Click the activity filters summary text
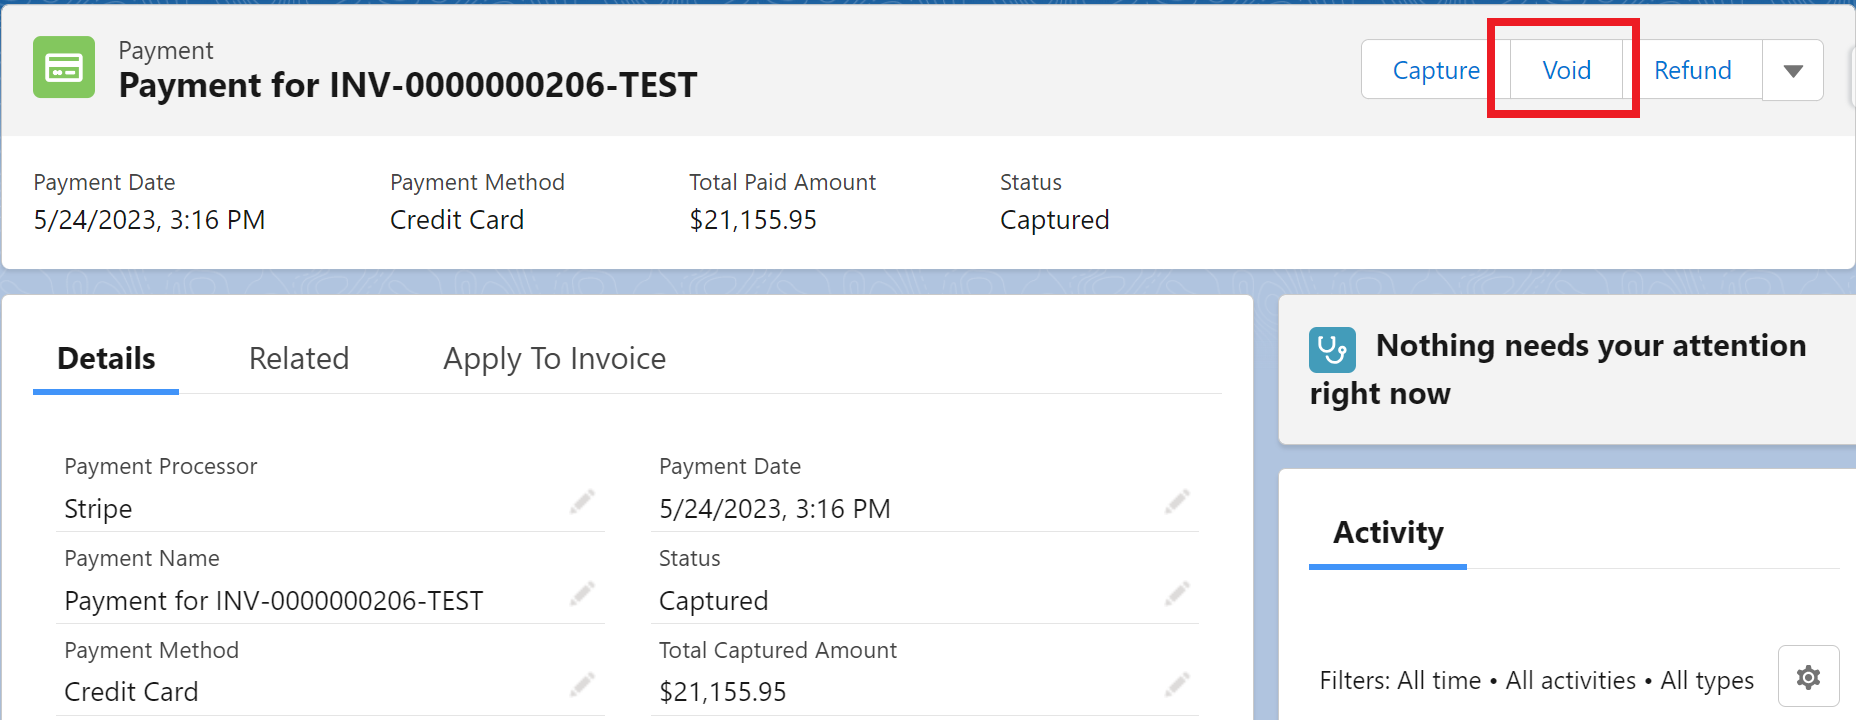Screen dimensions: 1856x720 pos(1536,681)
